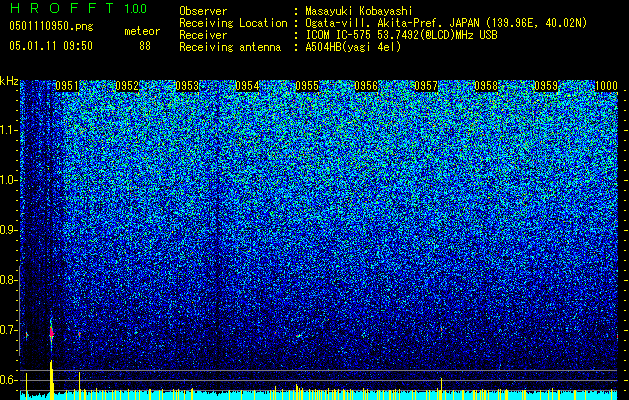Click observer name Masayuki Kobayashi

[359, 11]
